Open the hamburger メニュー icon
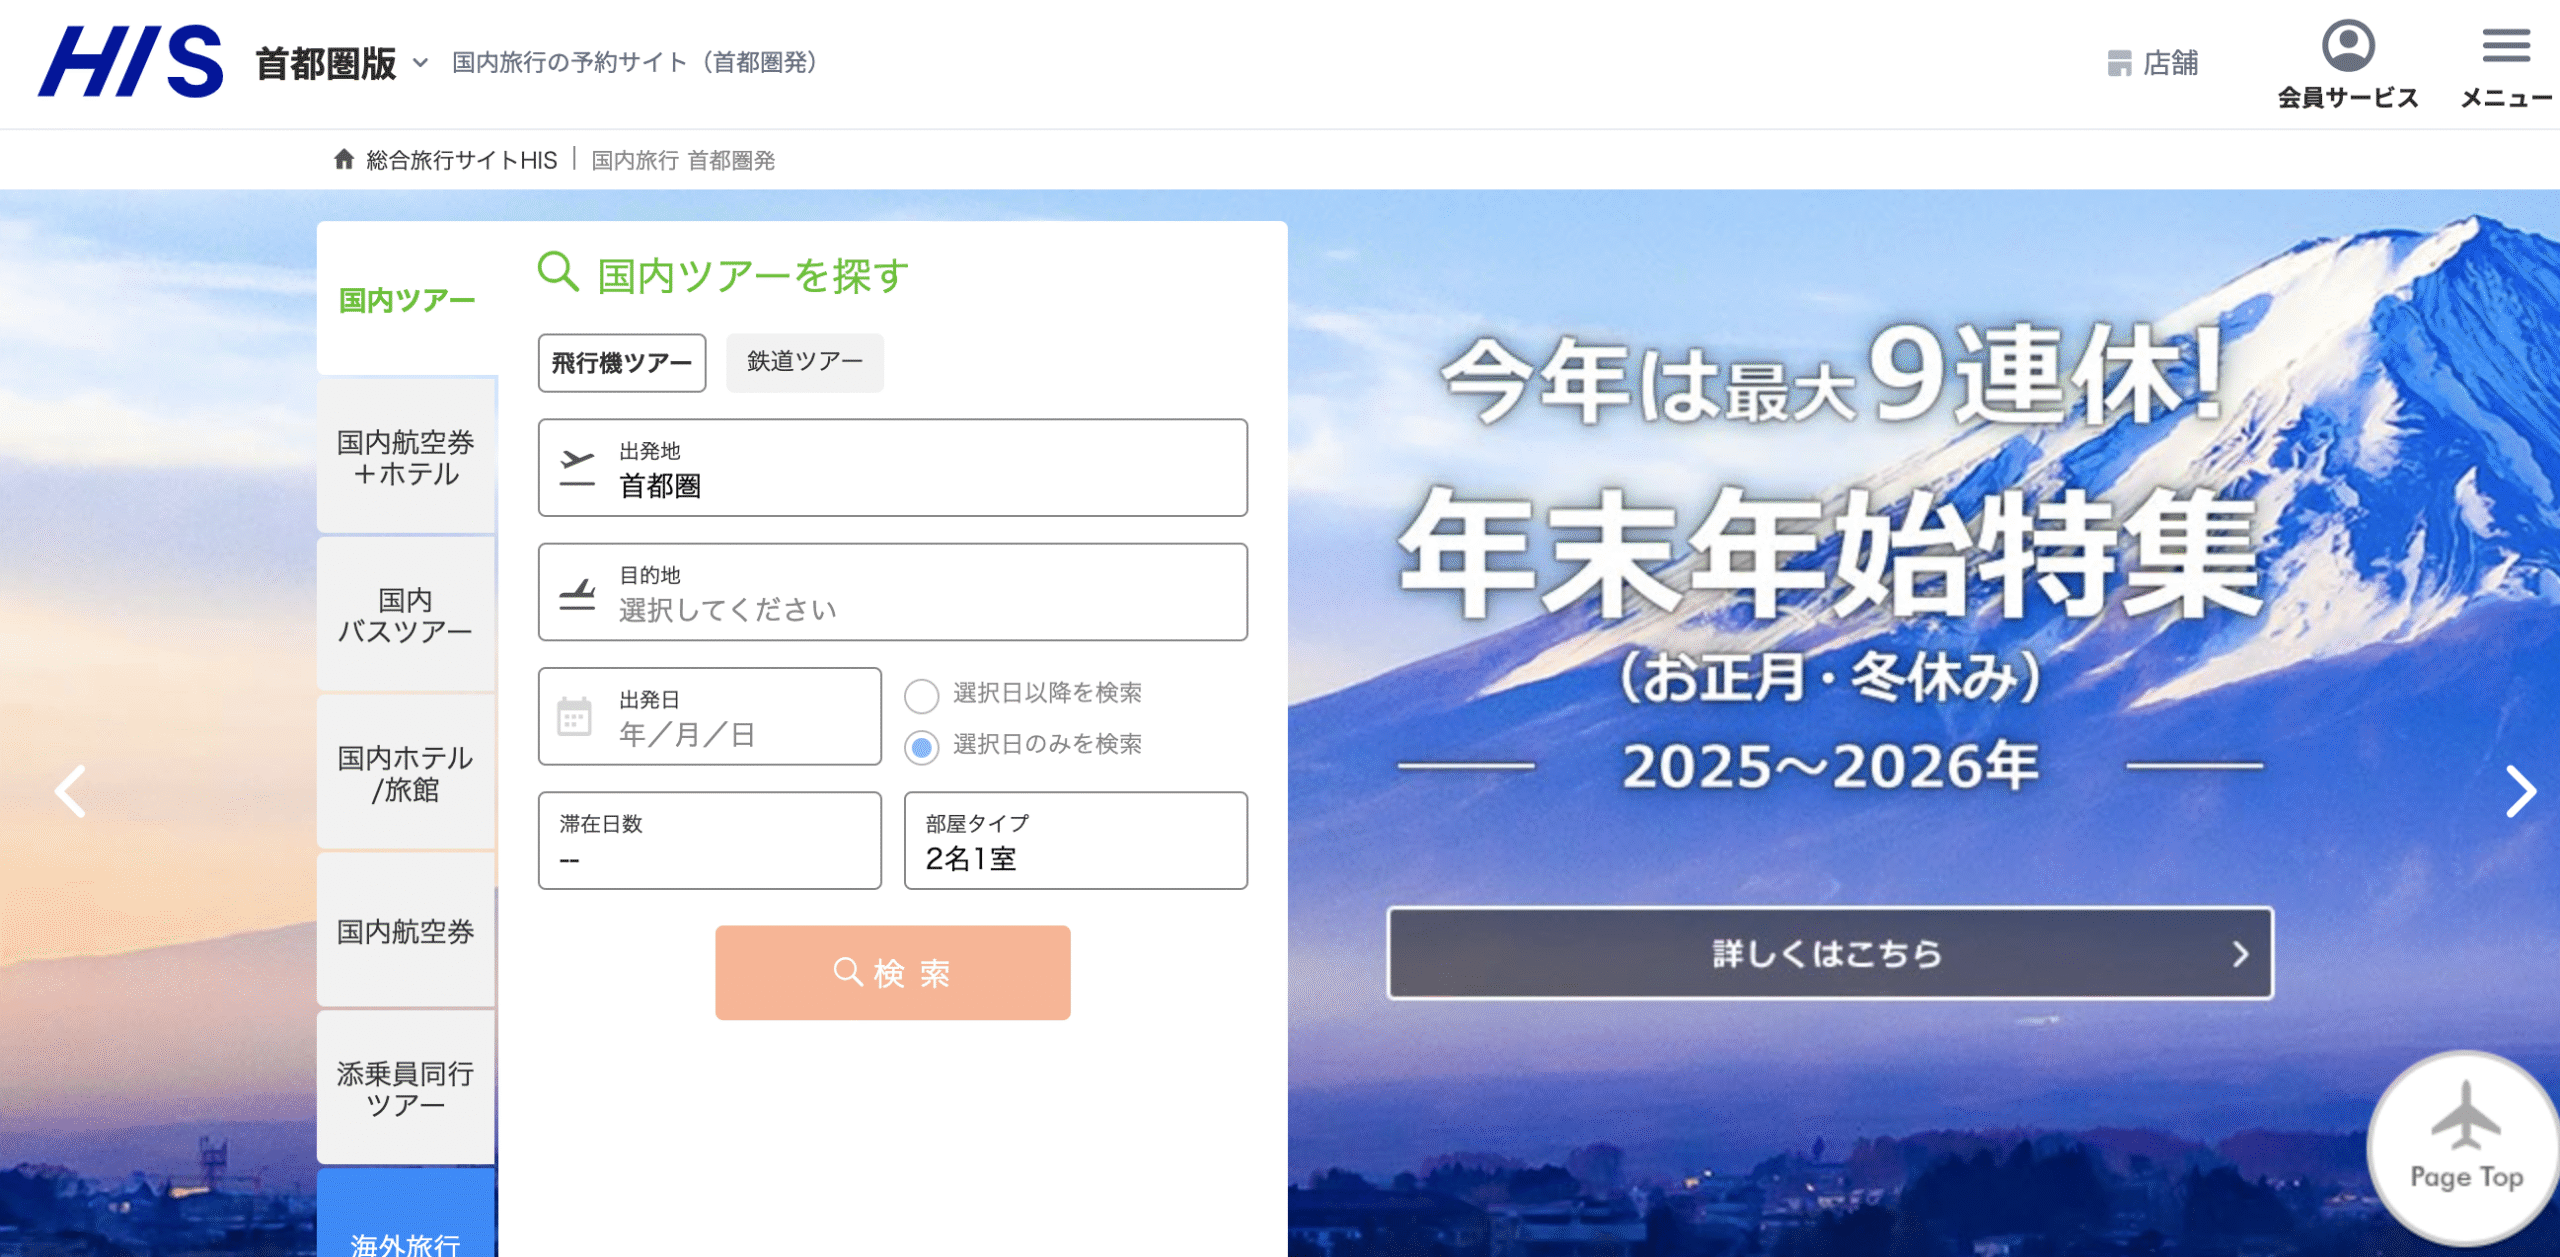2560x1257 pixels. pyautogui.click(x=2505, y=47)
